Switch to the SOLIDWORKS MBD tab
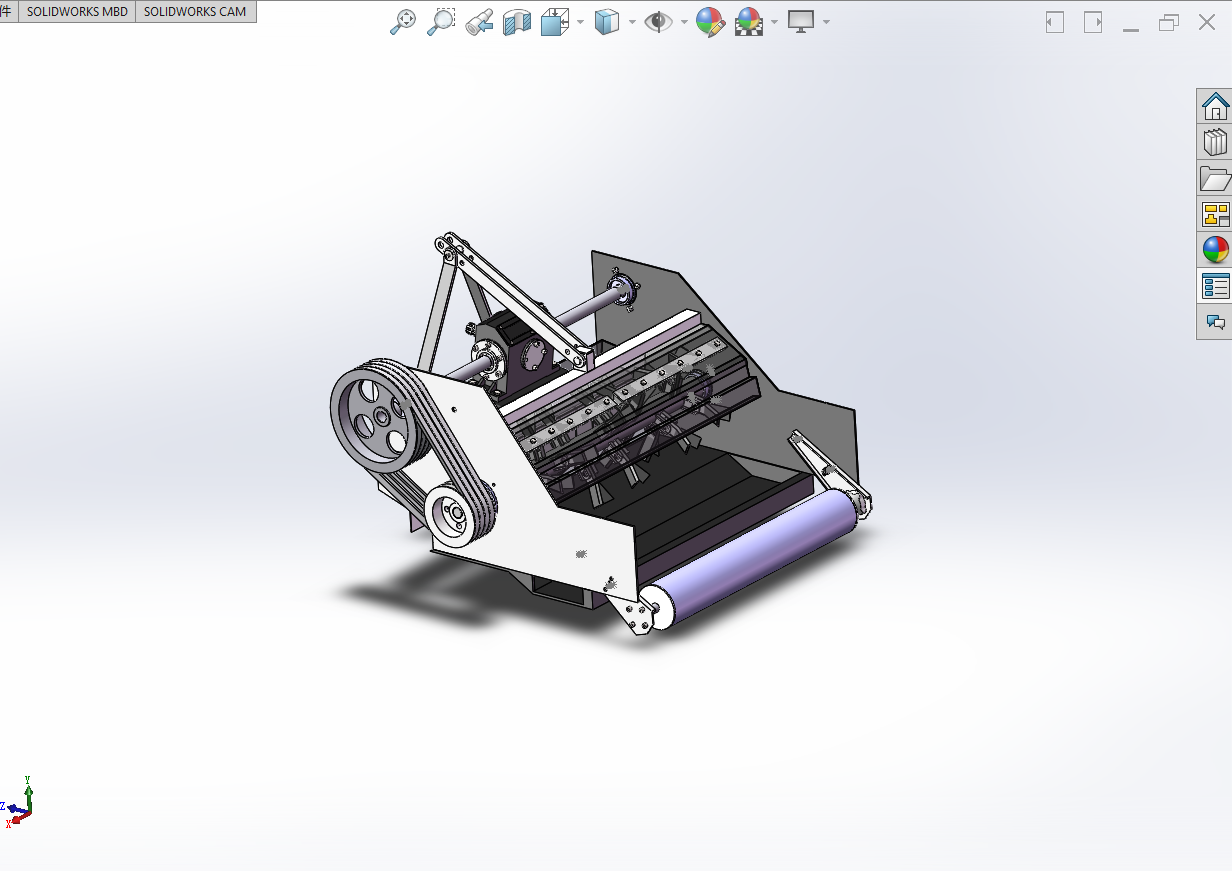1232x871 pixels. (x=77, y=12)
